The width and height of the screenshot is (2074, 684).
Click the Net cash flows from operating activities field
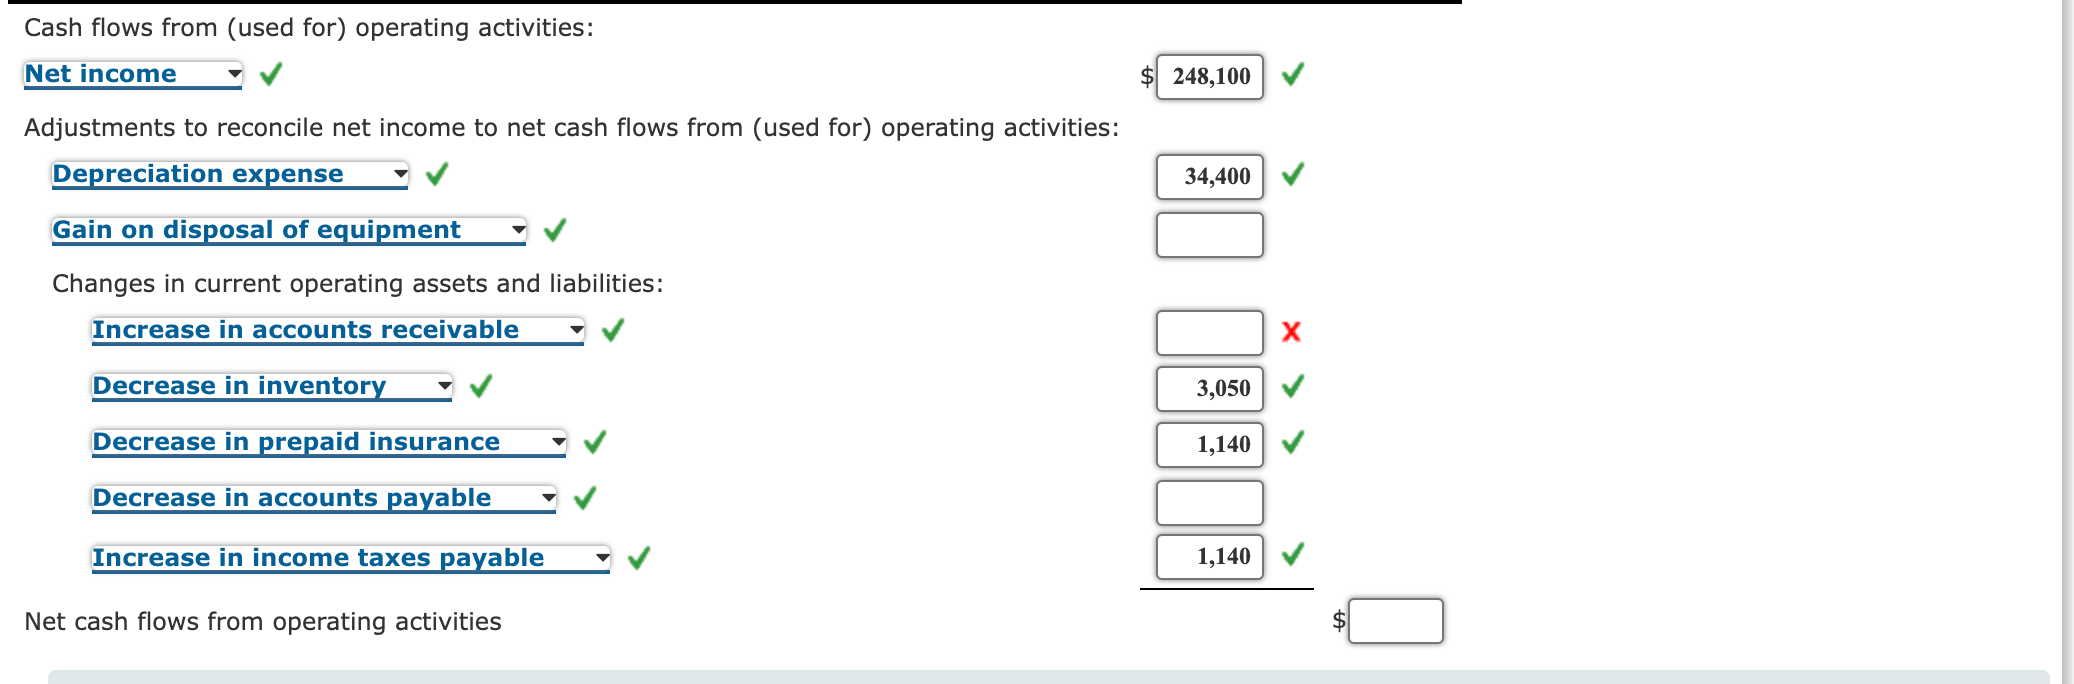tap(1395, 620)
